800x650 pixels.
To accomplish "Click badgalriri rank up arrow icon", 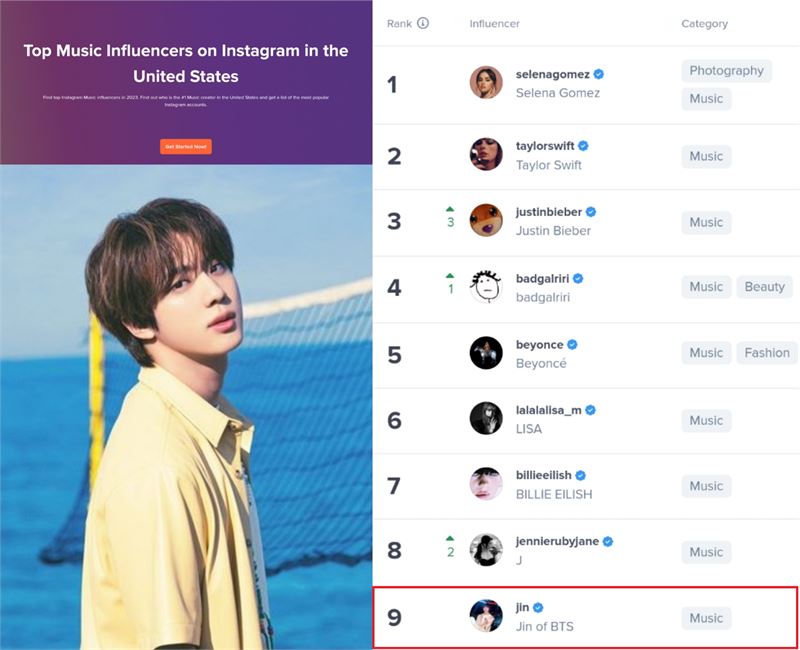I will (x=449, y=276).
